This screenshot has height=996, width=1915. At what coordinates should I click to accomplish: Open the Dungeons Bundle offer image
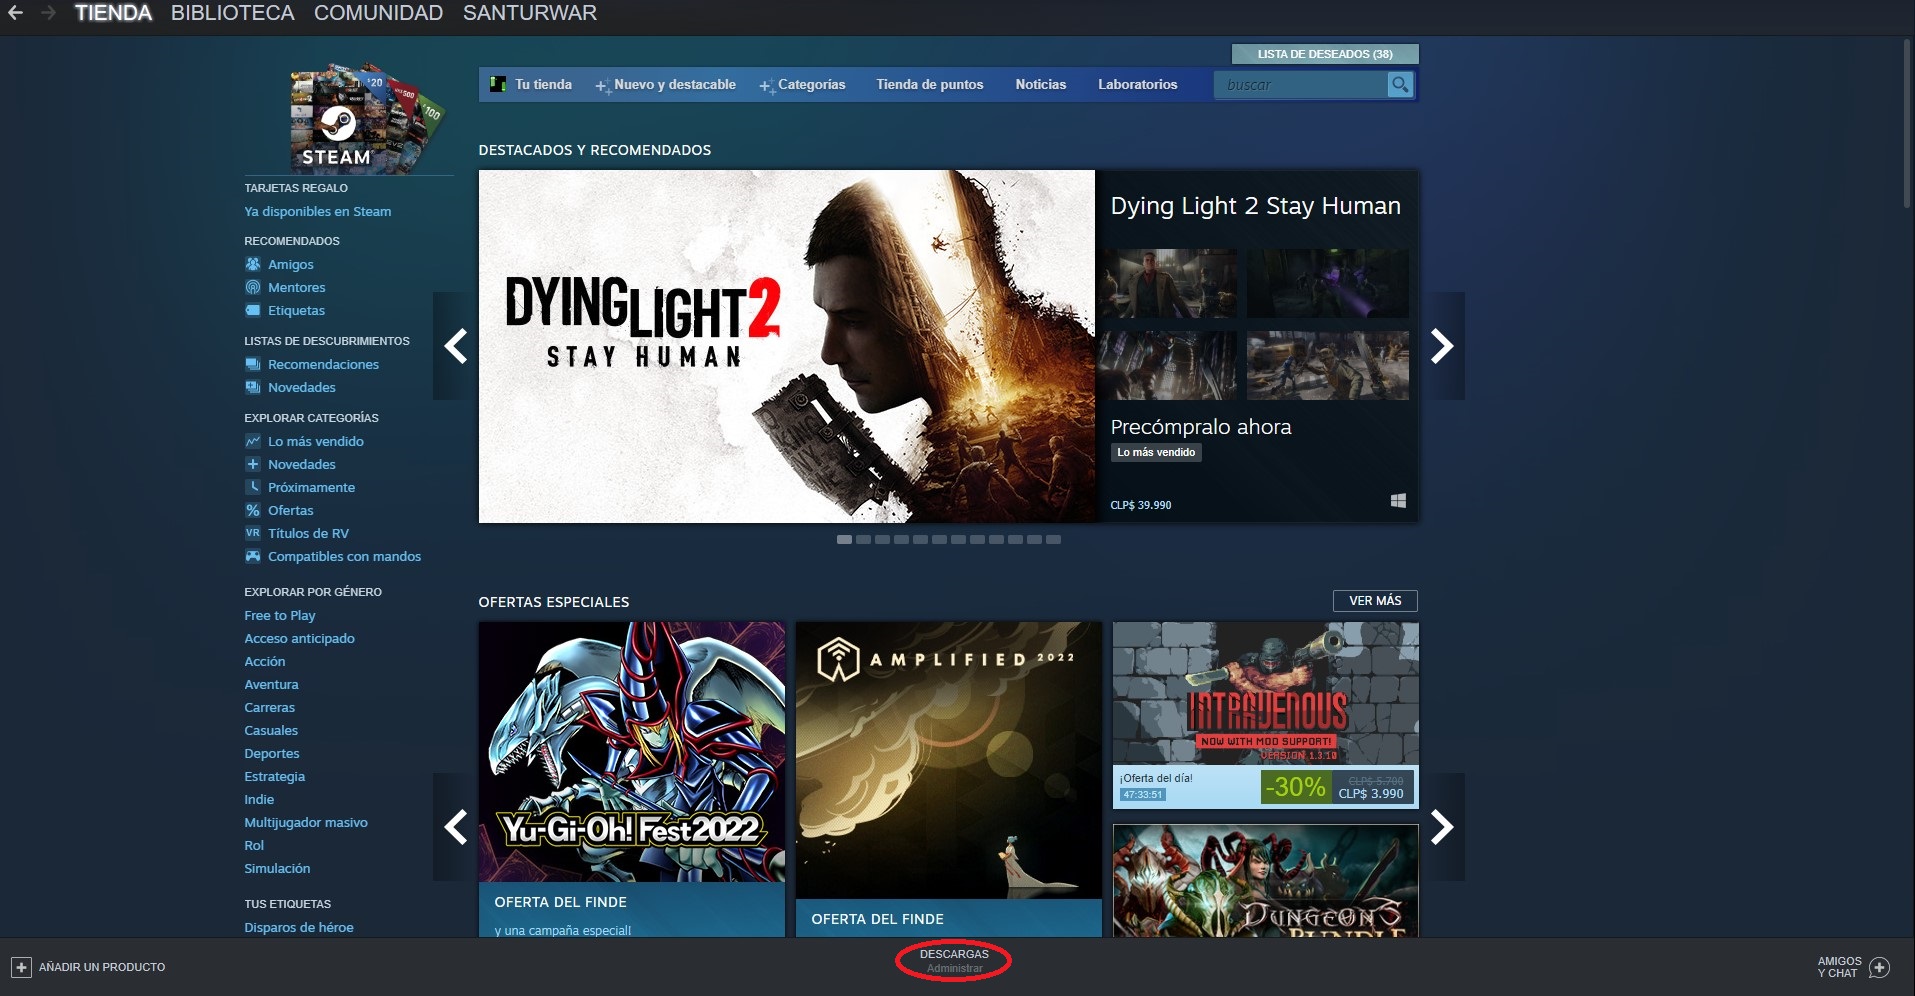pos(1266,881)
